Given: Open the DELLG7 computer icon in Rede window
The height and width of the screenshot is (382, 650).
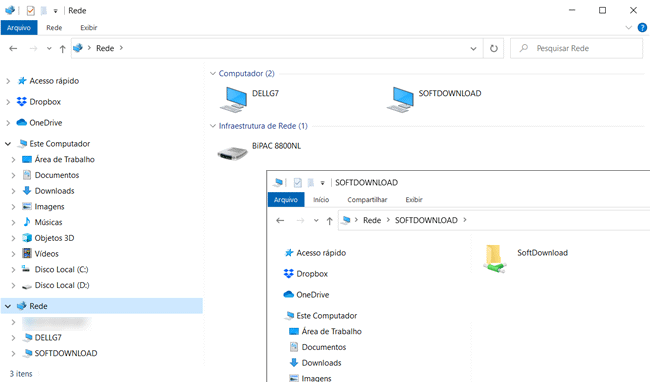Looking at the screenshot, I should (x=234, y=99).
